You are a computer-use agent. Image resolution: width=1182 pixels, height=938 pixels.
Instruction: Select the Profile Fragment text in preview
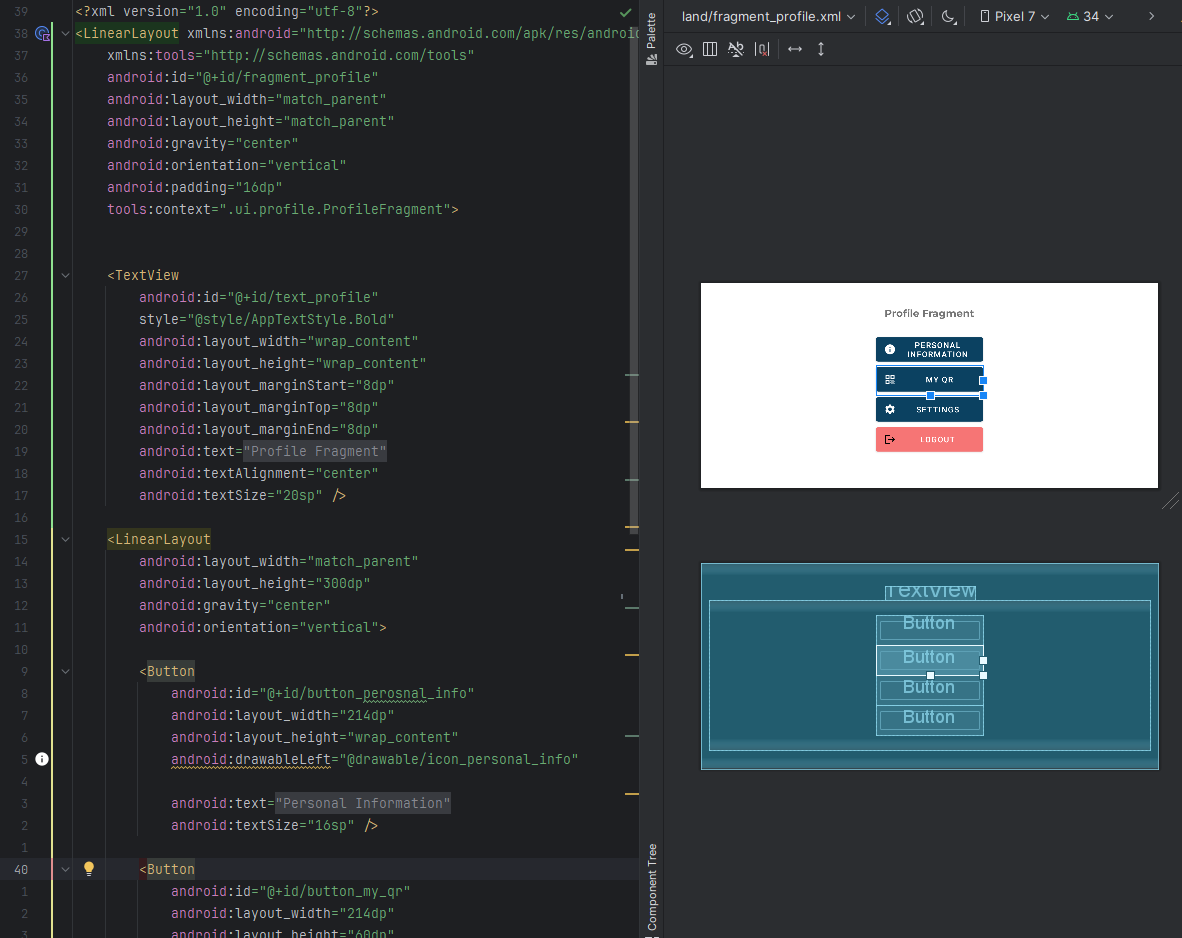click(929, 314)
